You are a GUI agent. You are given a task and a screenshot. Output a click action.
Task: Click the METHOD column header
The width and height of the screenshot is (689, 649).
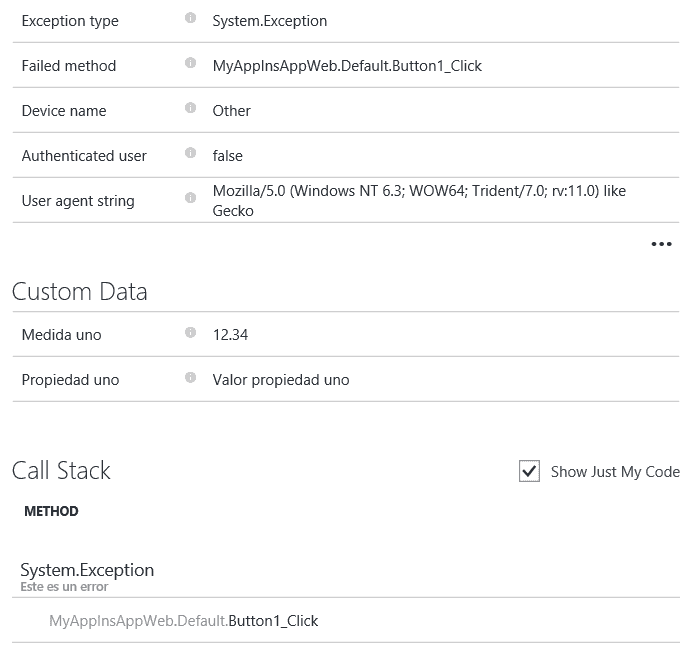pyautogui.click(x=51, y=511)
